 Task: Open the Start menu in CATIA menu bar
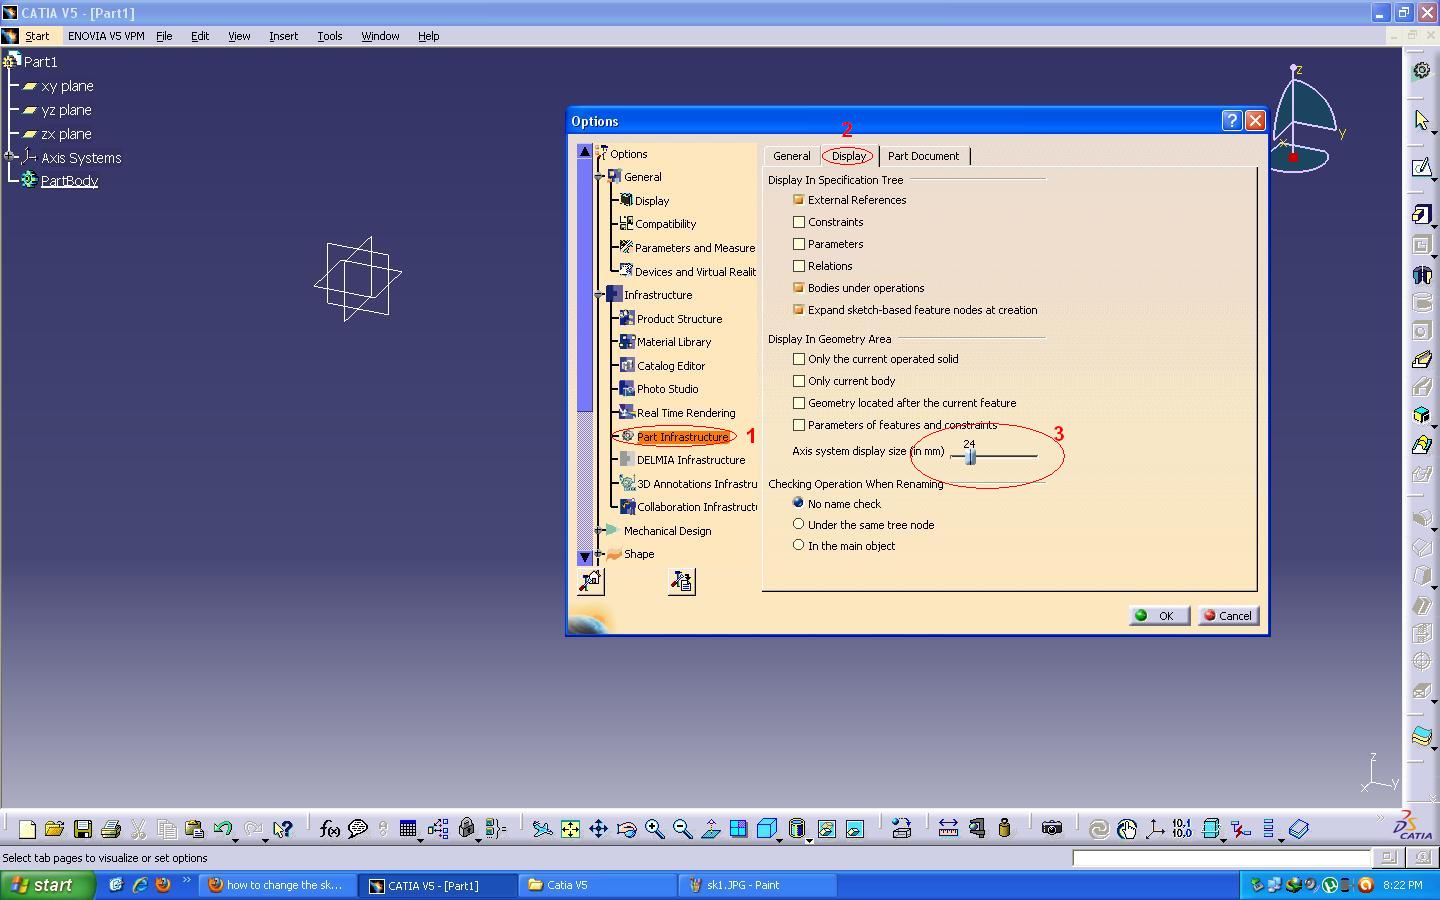[37, 36]
